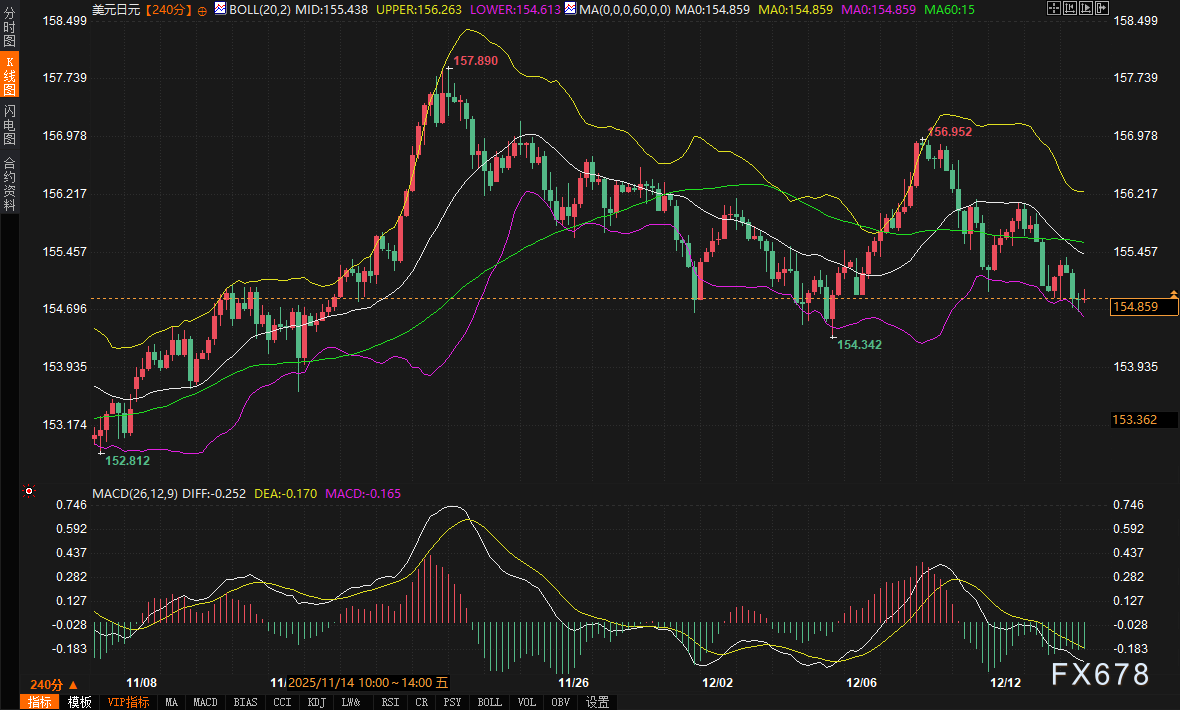Click the last icon in the top-right chart toolbar

coord(1103,8)
